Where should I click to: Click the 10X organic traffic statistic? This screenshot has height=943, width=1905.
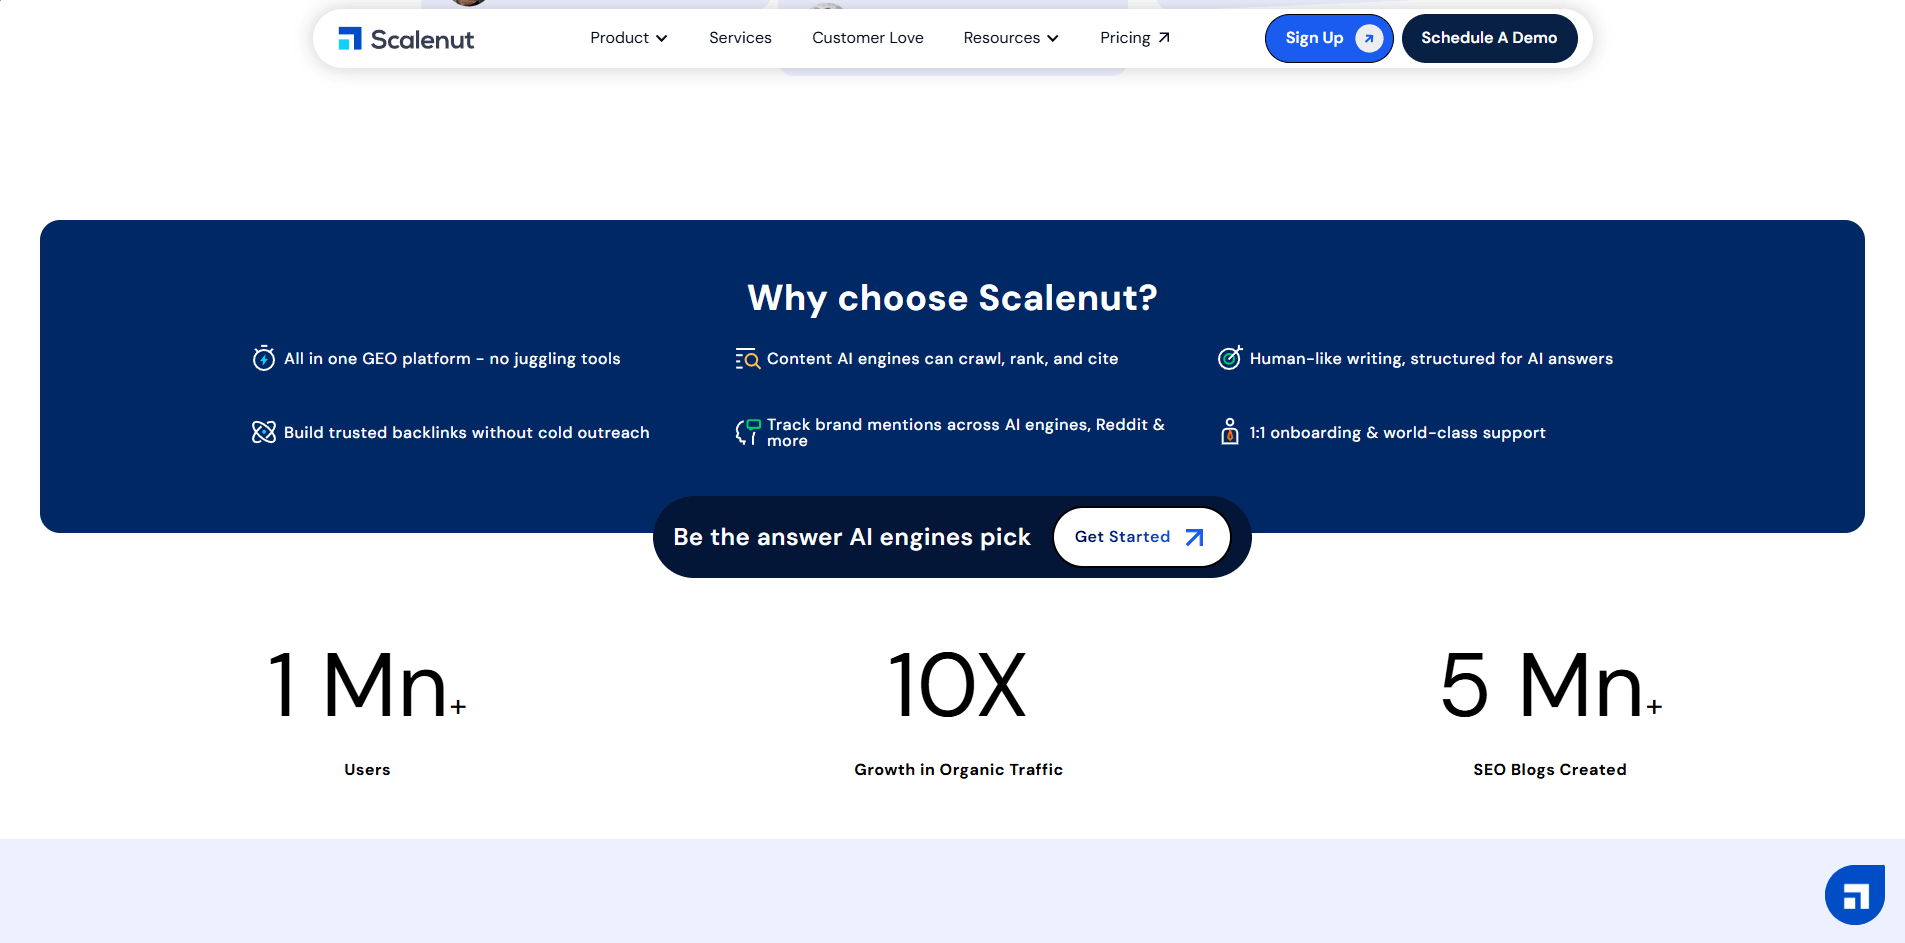pos(957,686)
